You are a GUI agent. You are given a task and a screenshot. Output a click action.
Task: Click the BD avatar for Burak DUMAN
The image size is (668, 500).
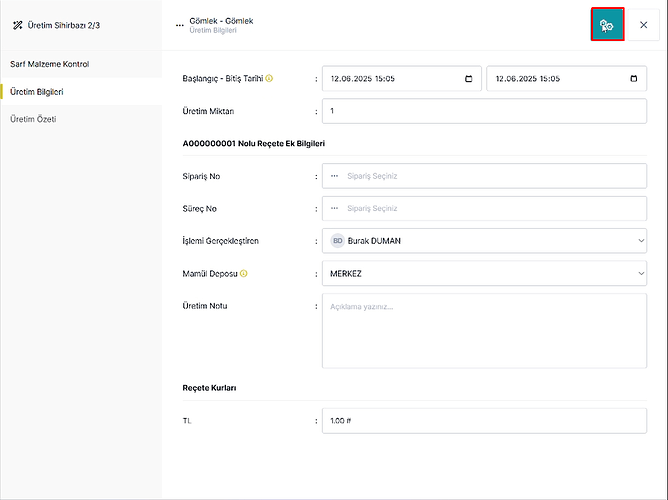pyautogui.click(x=337, y=241)
